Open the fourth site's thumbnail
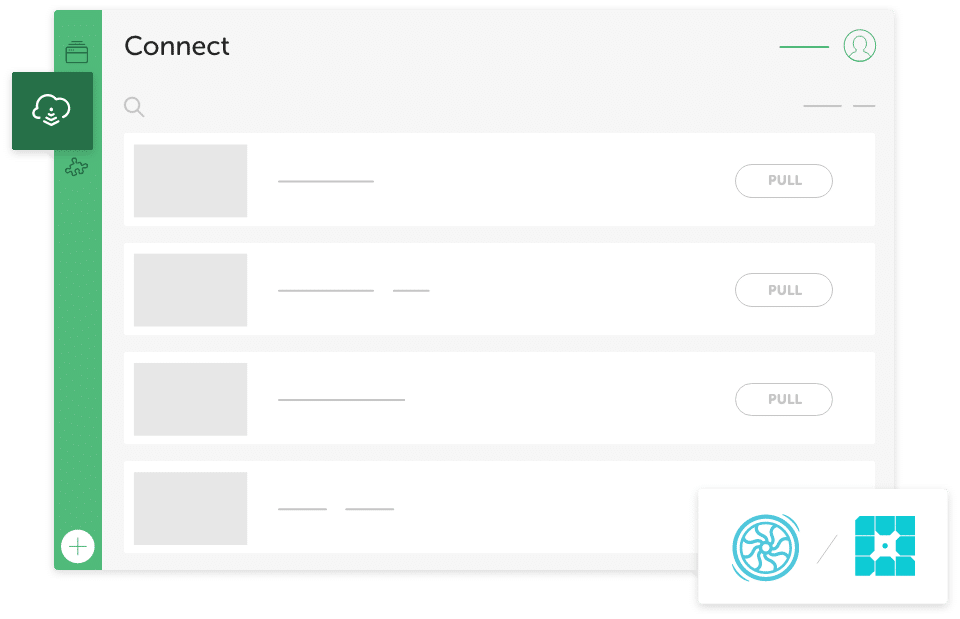 click(190, 508)
